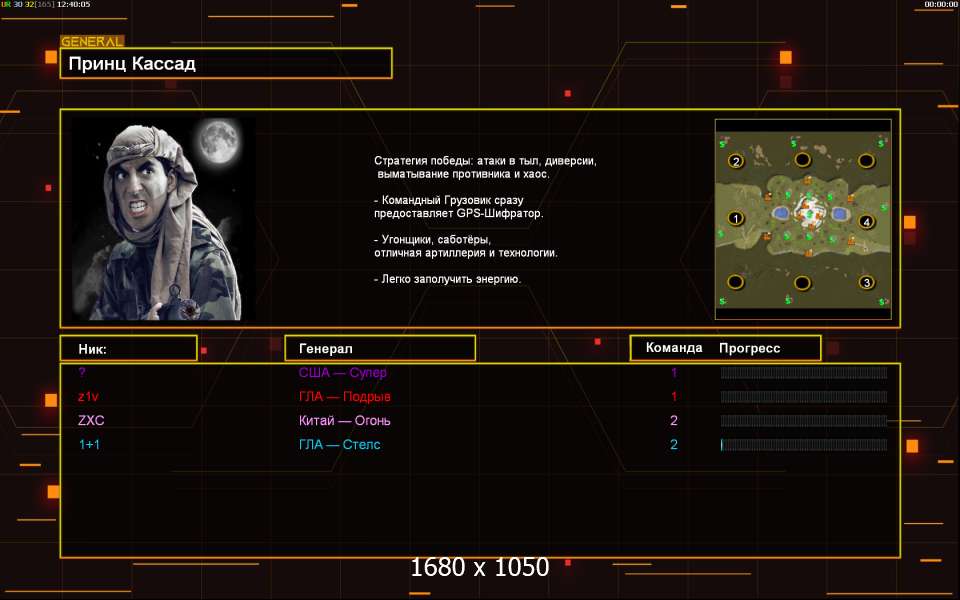Click general 'ГЛА — Стелс'

tap(340, 445)
